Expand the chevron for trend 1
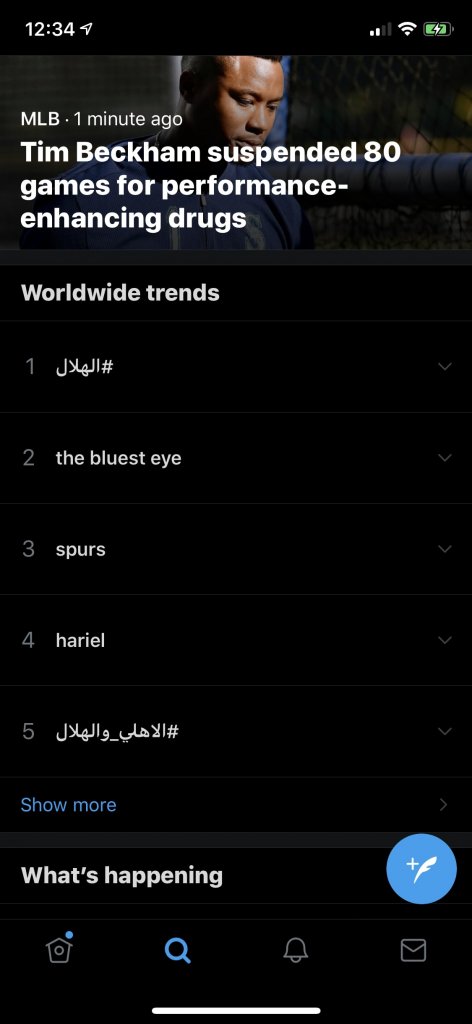 (445, 366)
